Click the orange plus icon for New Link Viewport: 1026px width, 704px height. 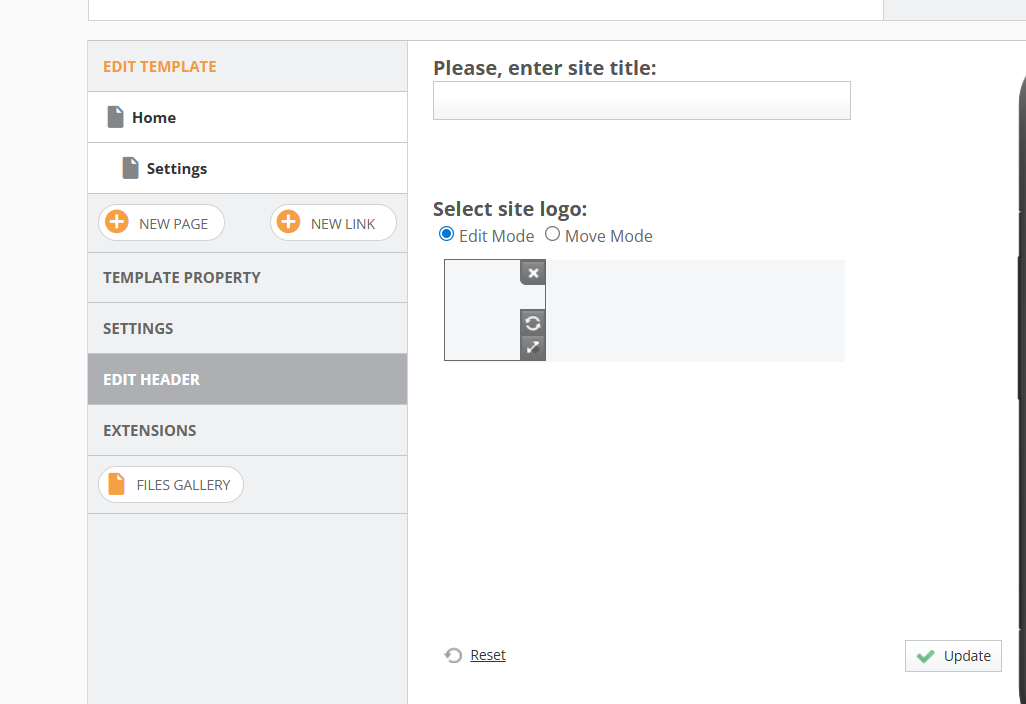pos(289,222)
